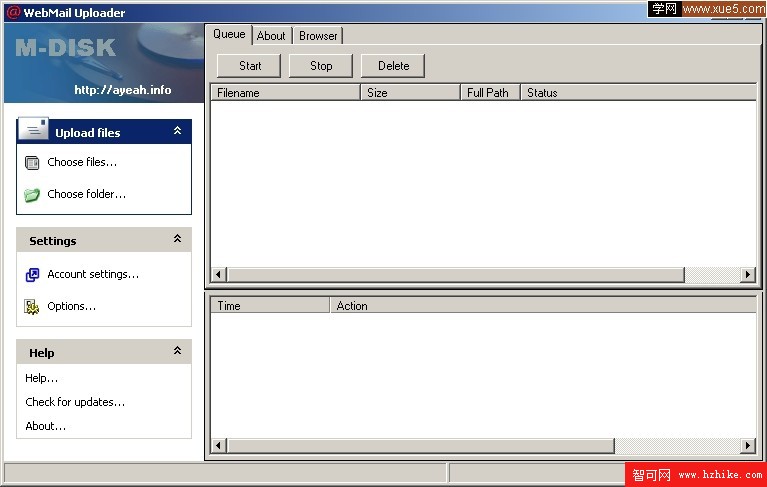Image resolution: width=767 pixels, height=487 pixels.
Task: Visit the http://ayeah.info link
Action: coord(123,90)
